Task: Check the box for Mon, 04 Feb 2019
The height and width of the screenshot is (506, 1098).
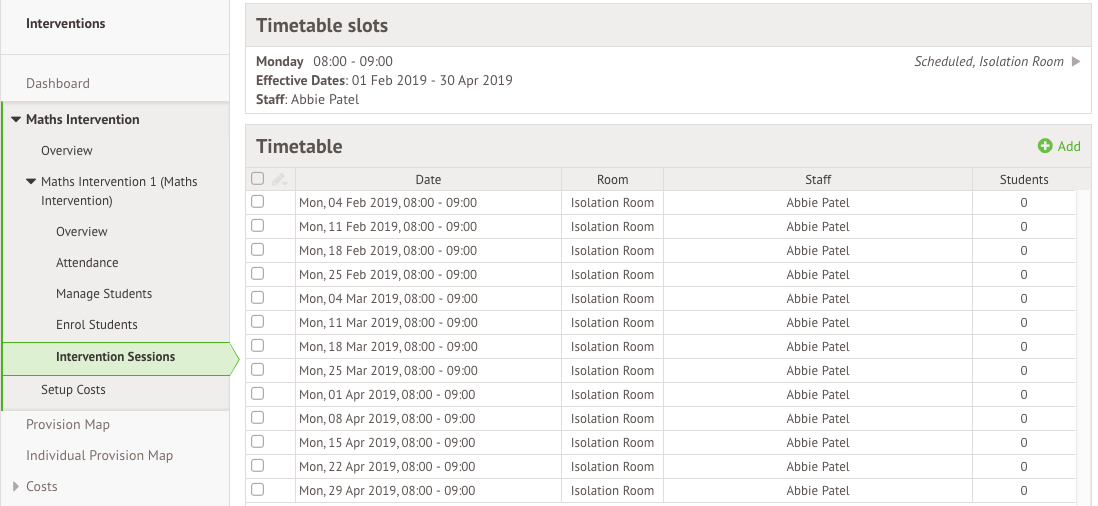Action: pyautogui.click(x=258, y=202)
